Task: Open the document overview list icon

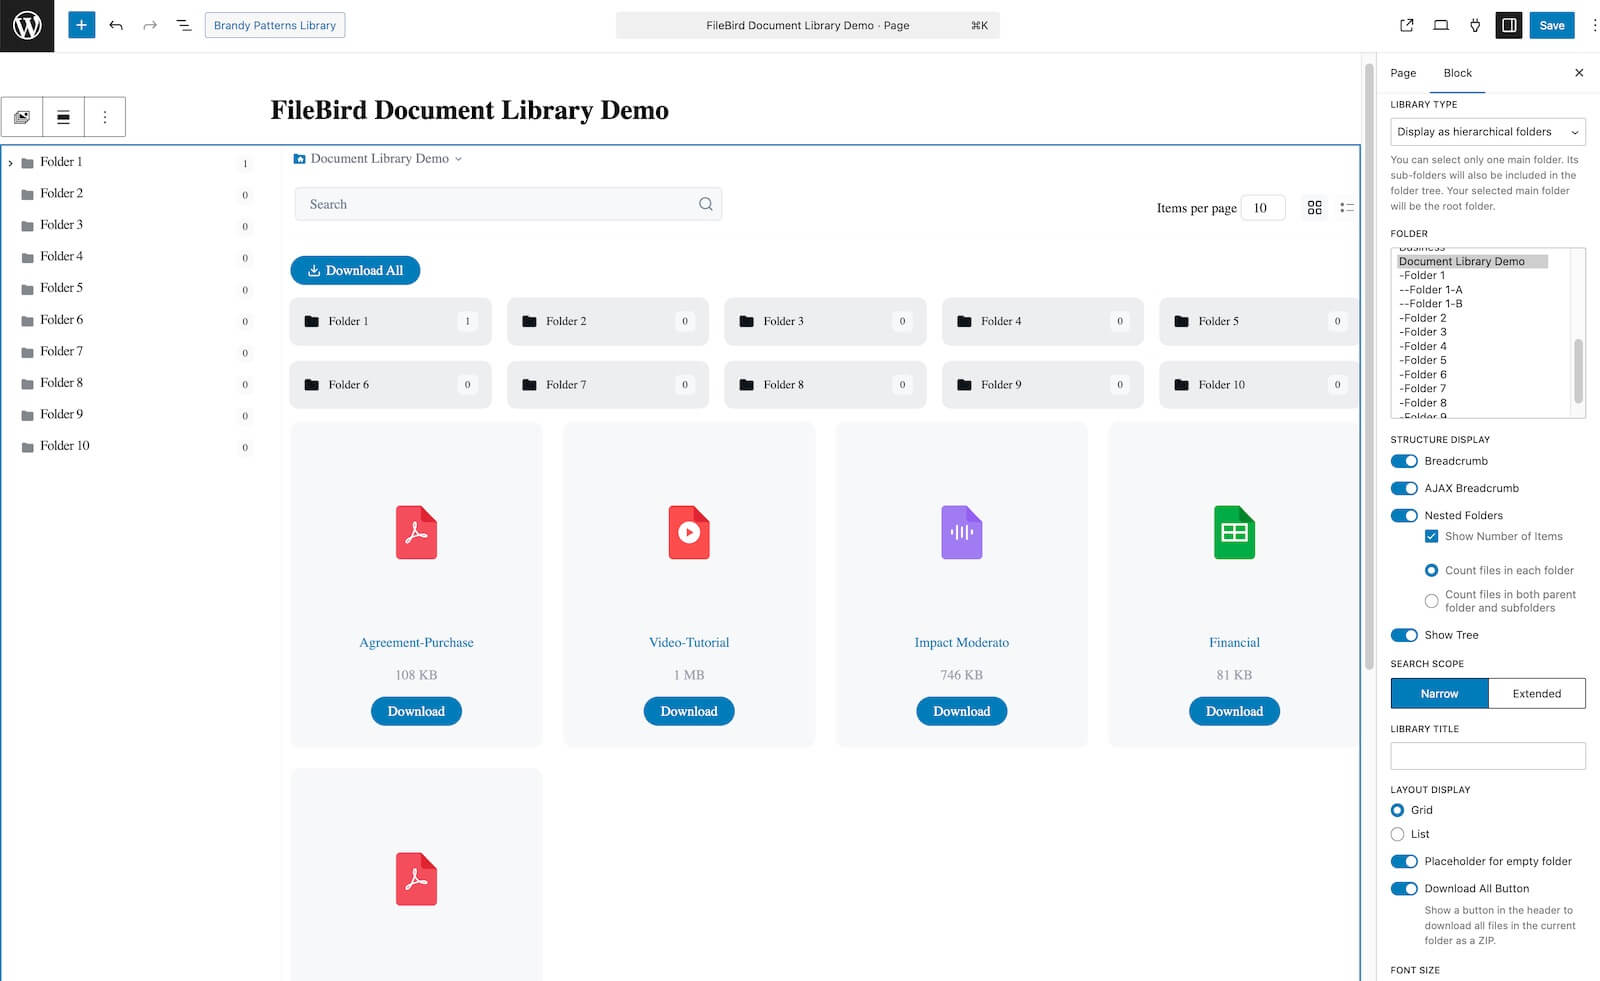Action: [x=184, y=25]
